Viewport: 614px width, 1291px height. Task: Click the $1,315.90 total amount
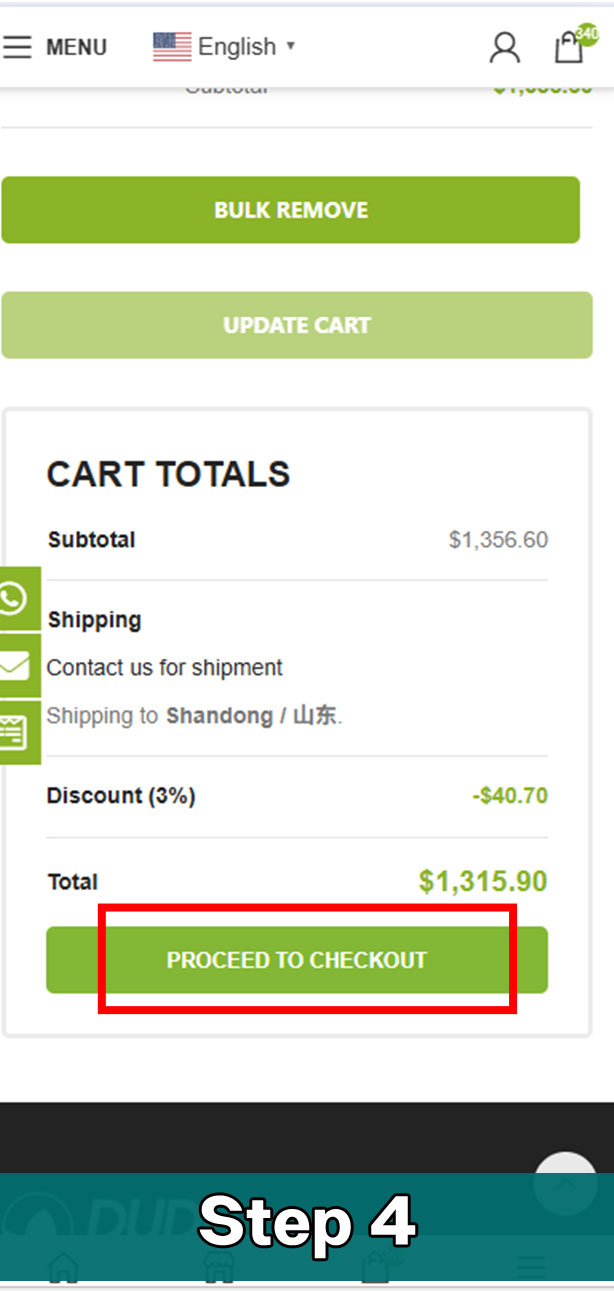[x=483, y=881]
